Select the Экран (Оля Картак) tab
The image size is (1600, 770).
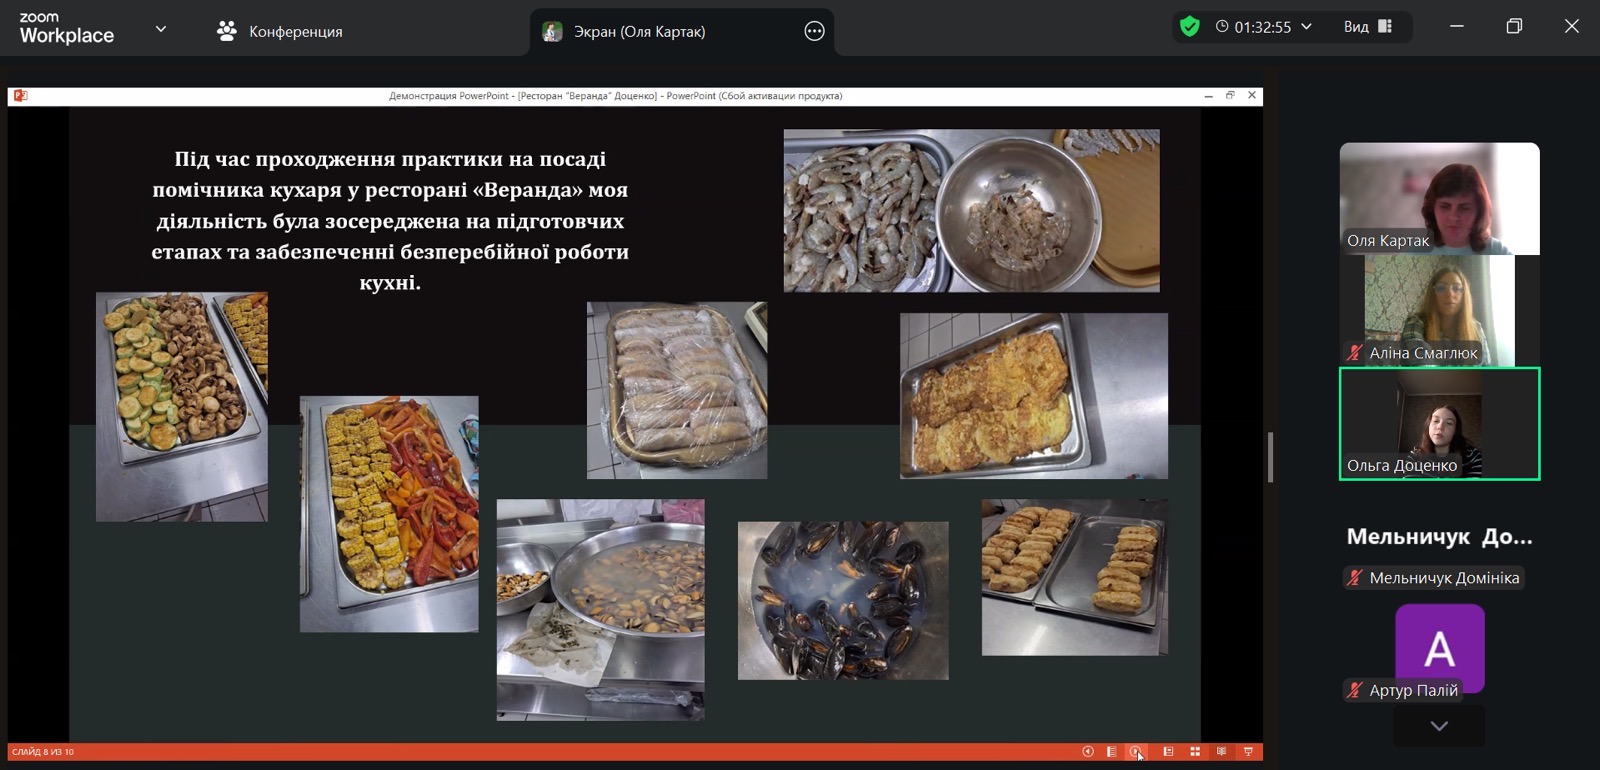pos(638,31)
